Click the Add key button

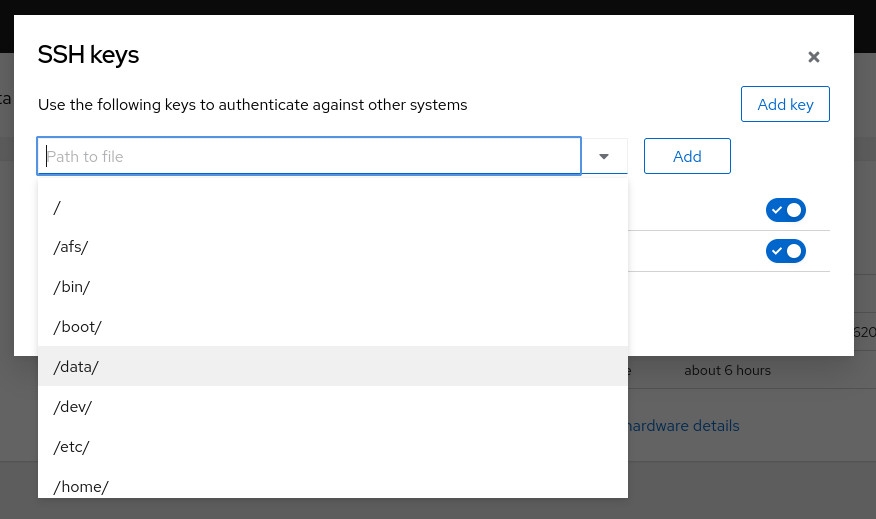pyautogui.click(x=785, y=104)
